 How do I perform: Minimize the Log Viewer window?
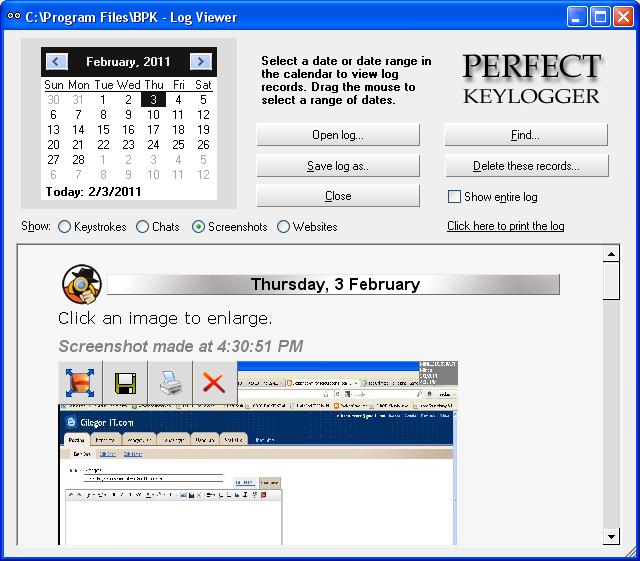click(x=576, y=17)
